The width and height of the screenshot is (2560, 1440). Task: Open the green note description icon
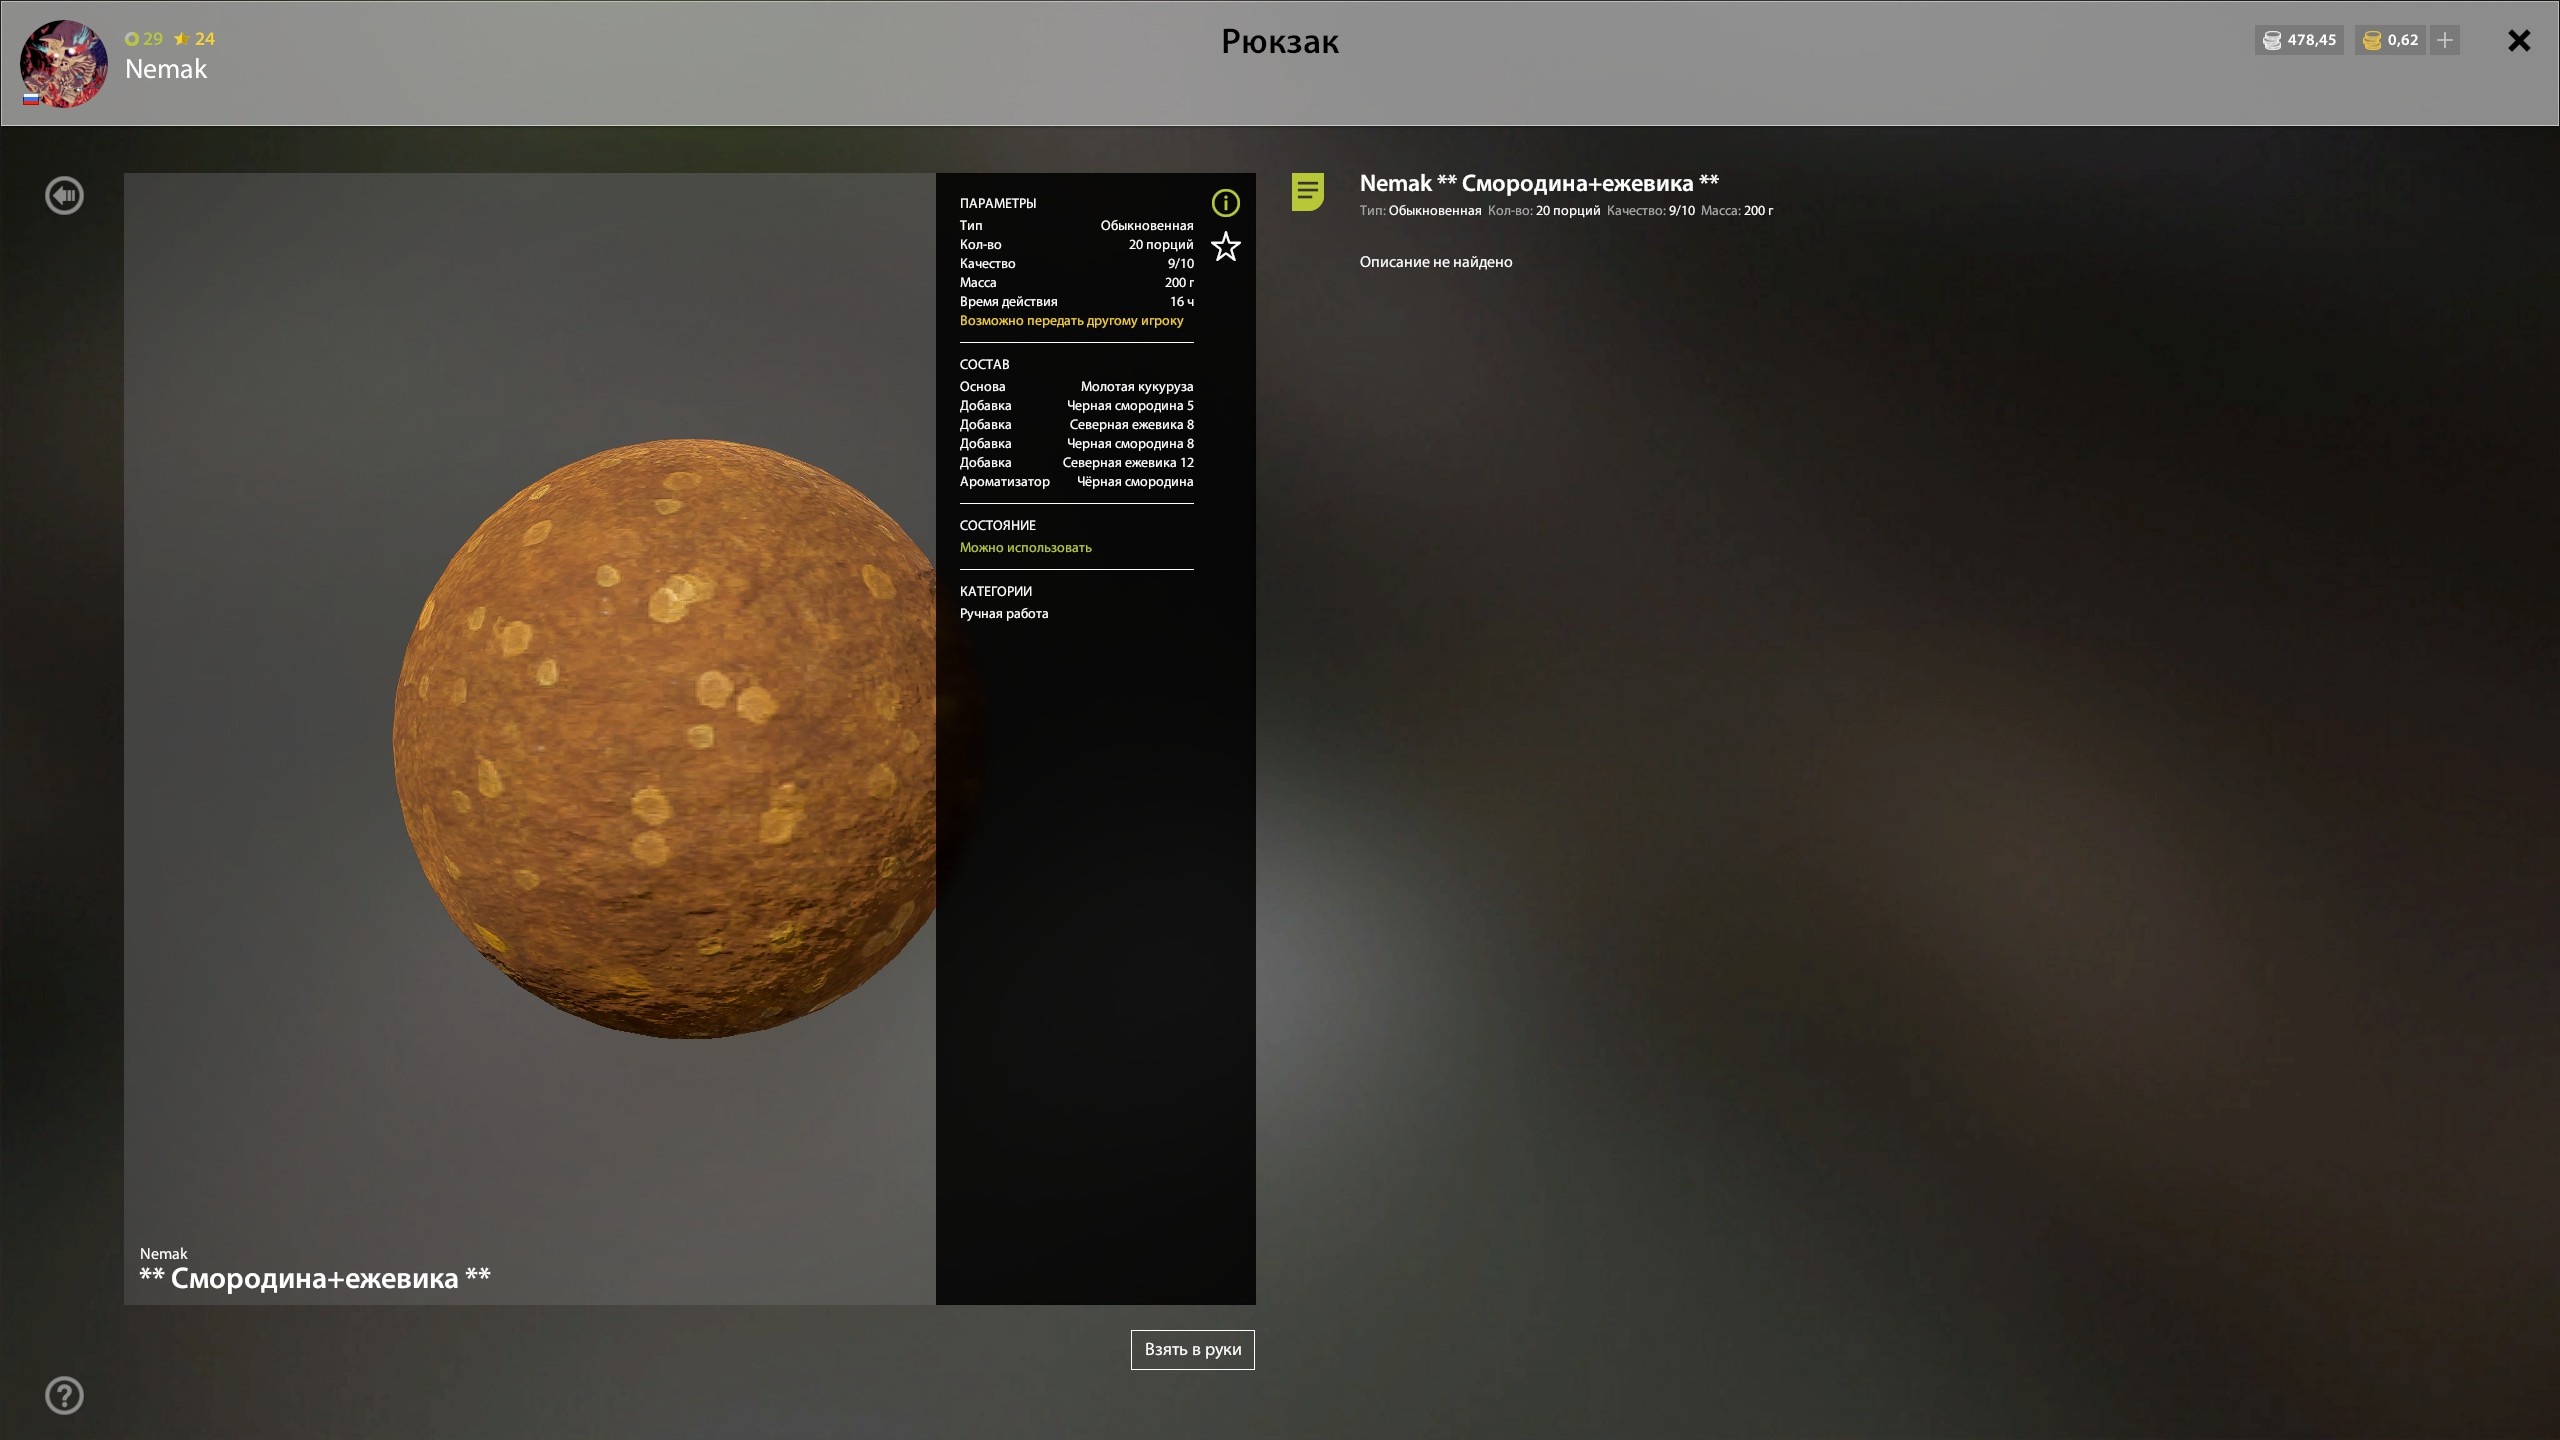pyautogui.click(x=1308, y=191)
